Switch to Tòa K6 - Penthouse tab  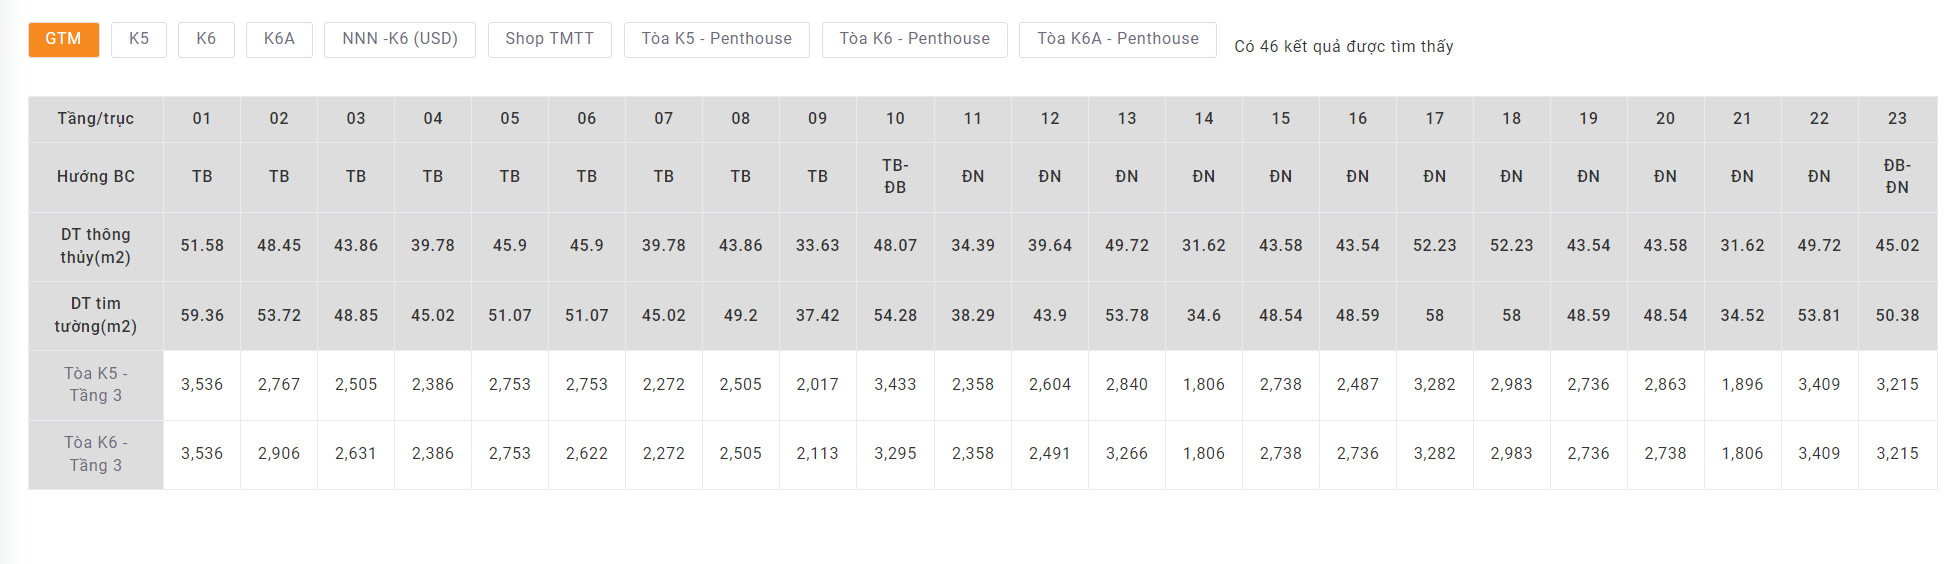pyautogui.click(x=914, y=39)
